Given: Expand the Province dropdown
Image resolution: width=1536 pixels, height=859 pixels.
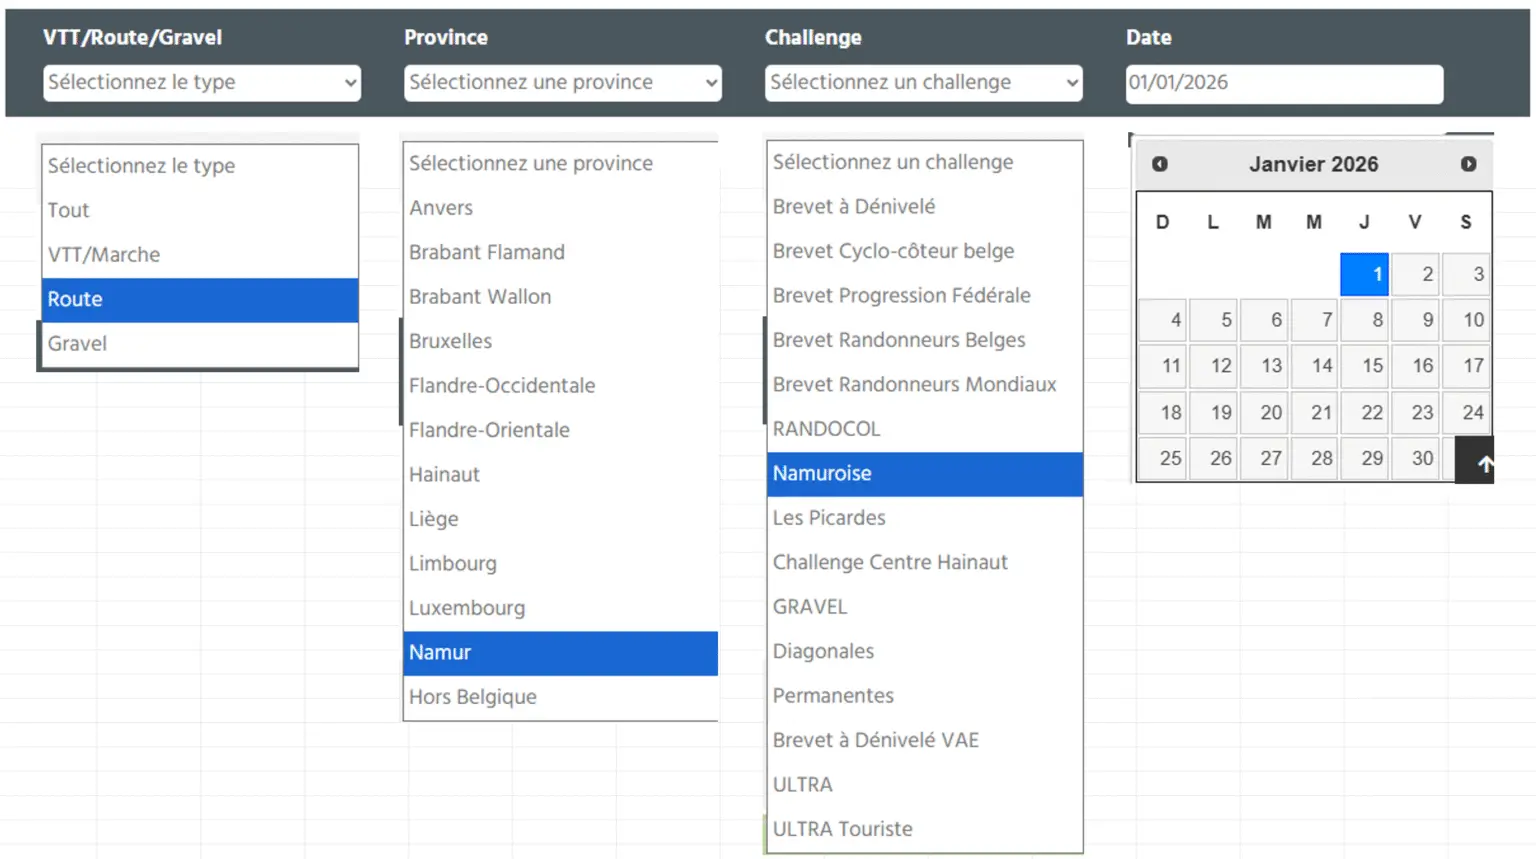Looking at the screenshot, I should tap(562, 83).
